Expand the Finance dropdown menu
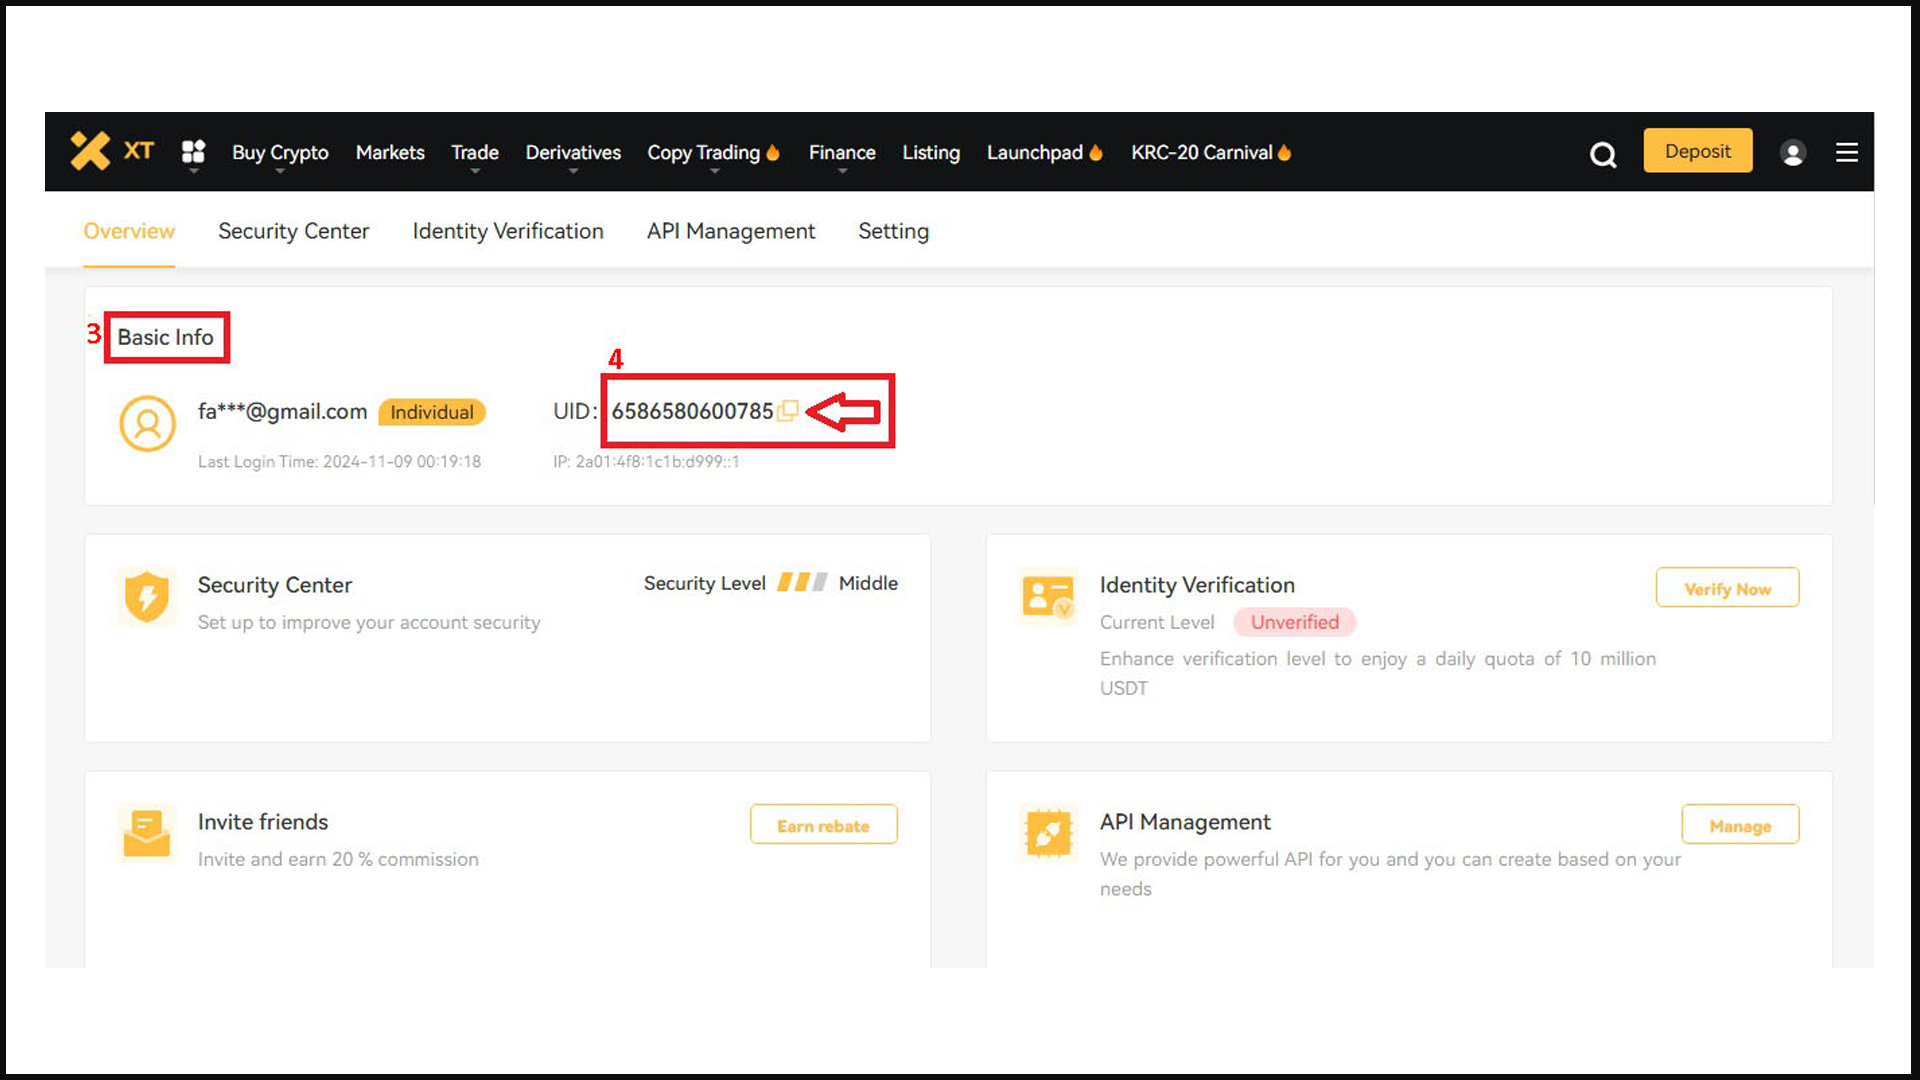The width and height of the screenshot is (1920, 1080). pyautogui.click(x=842, y=153)
